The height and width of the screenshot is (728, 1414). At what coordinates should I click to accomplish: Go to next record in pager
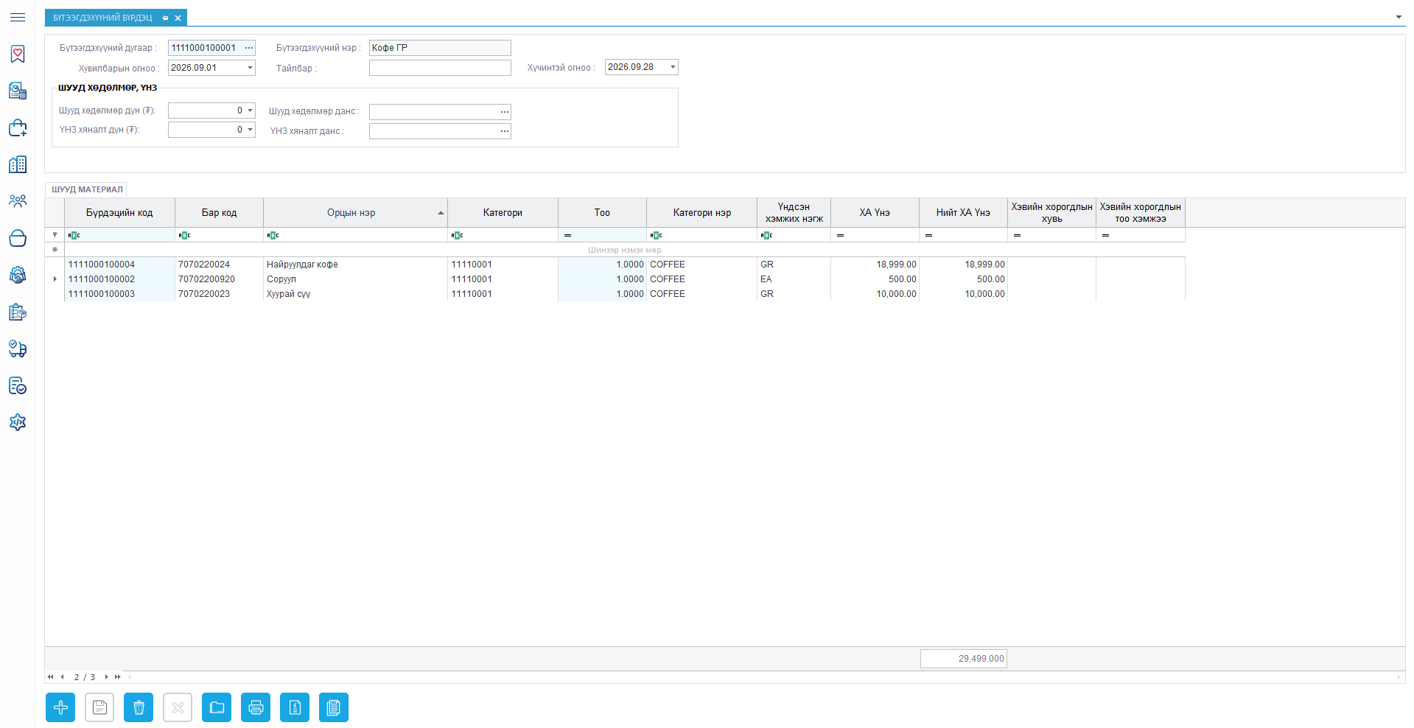pyautogui.click(x=106, y=677)
